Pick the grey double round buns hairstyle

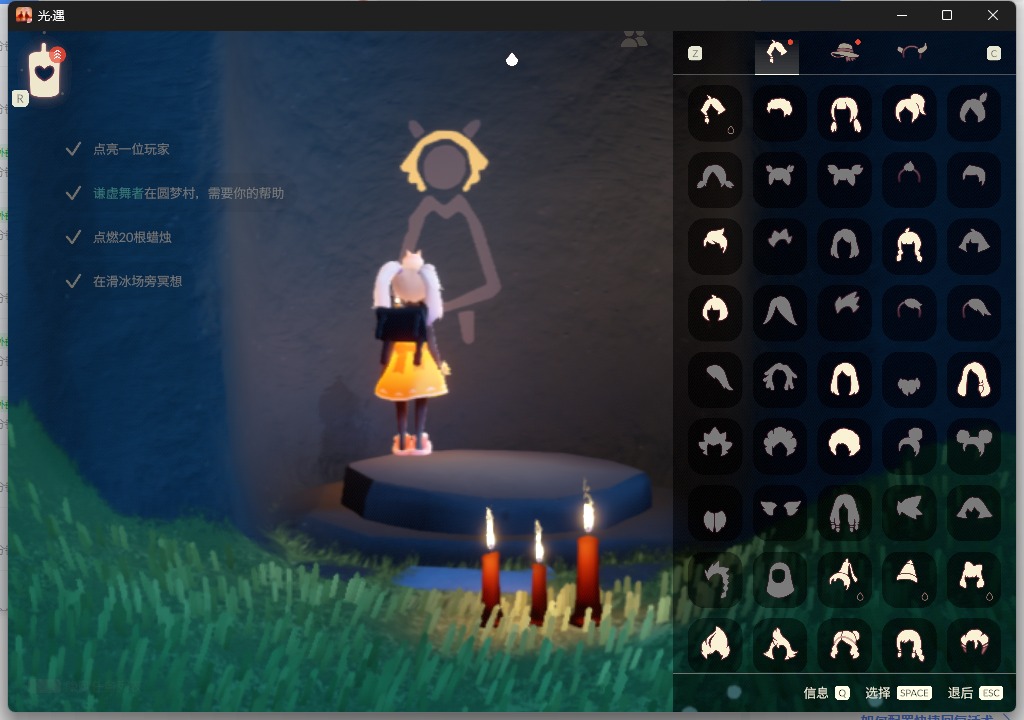click(x=974, y=446)
